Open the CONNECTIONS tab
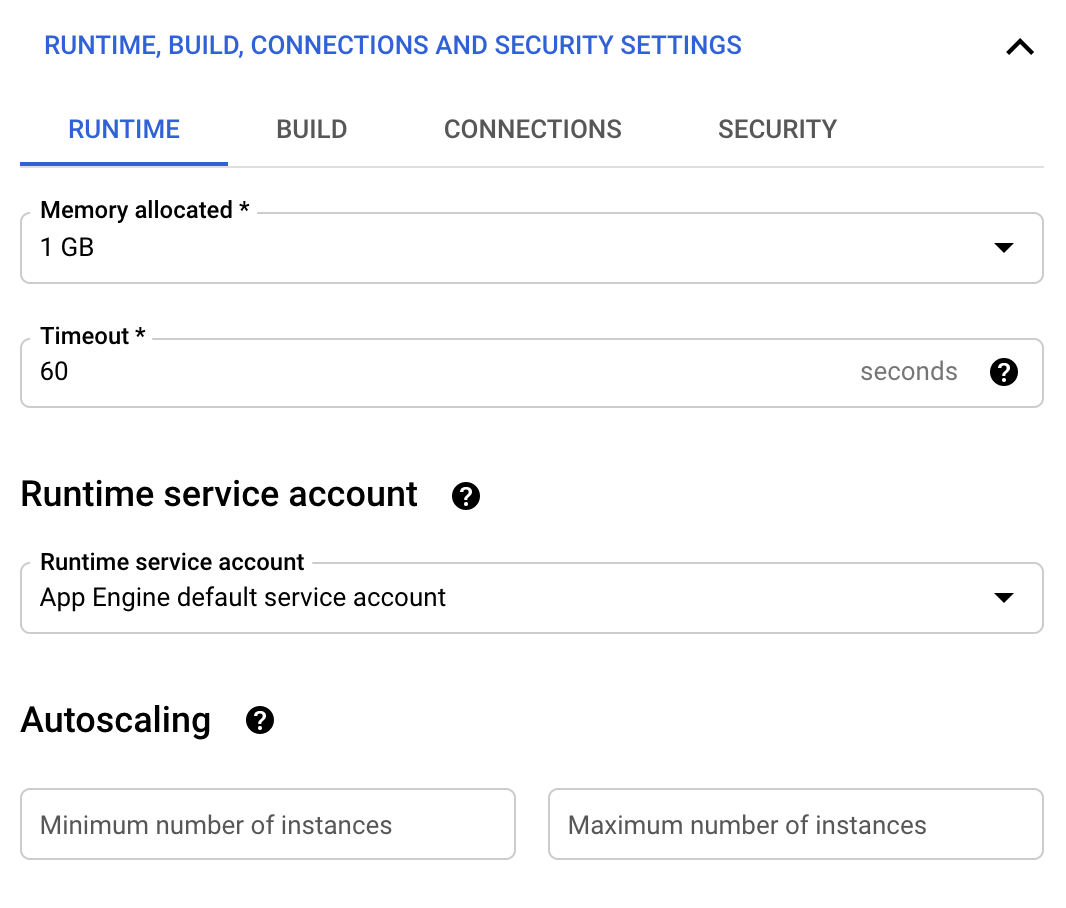Screen dimensions: 1066x908 [532, 129]
